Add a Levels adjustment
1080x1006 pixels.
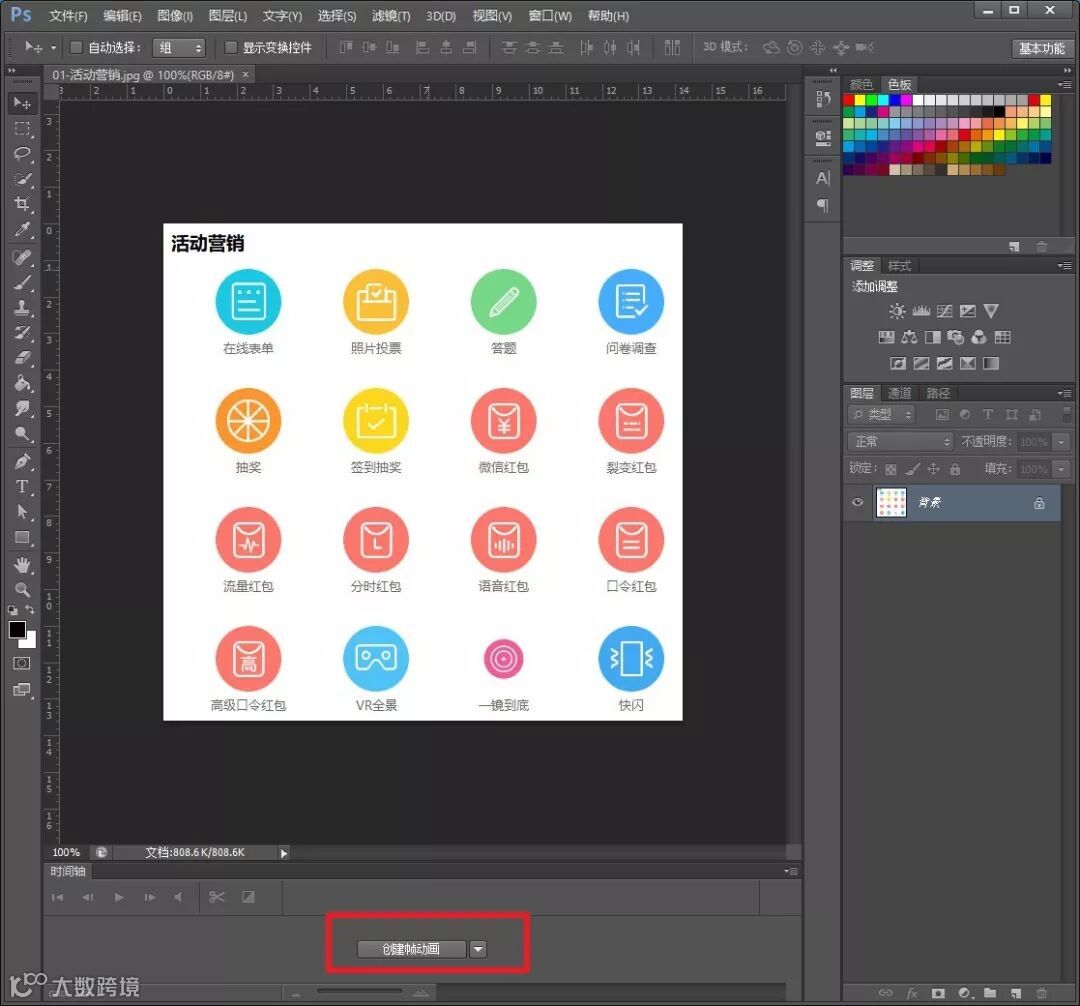point(921,311)
